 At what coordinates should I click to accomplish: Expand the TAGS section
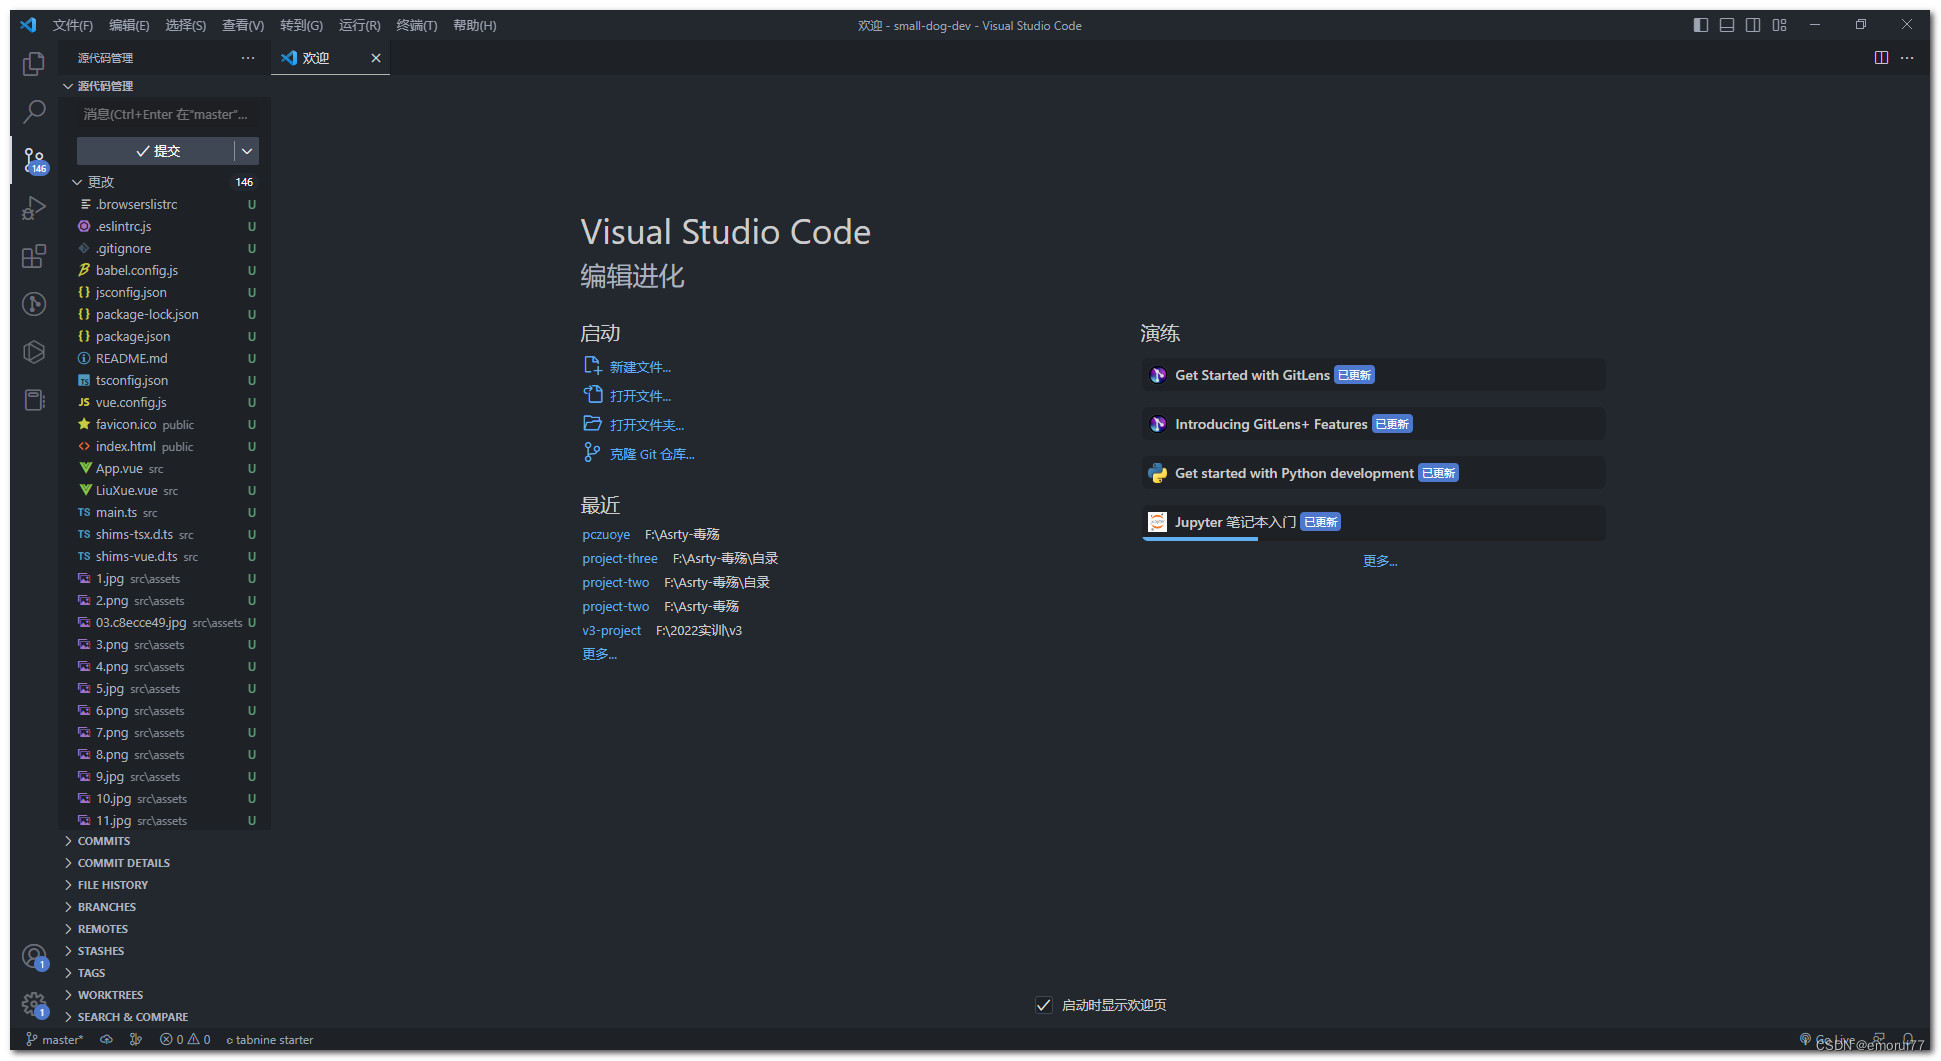(x=165, y=973)
